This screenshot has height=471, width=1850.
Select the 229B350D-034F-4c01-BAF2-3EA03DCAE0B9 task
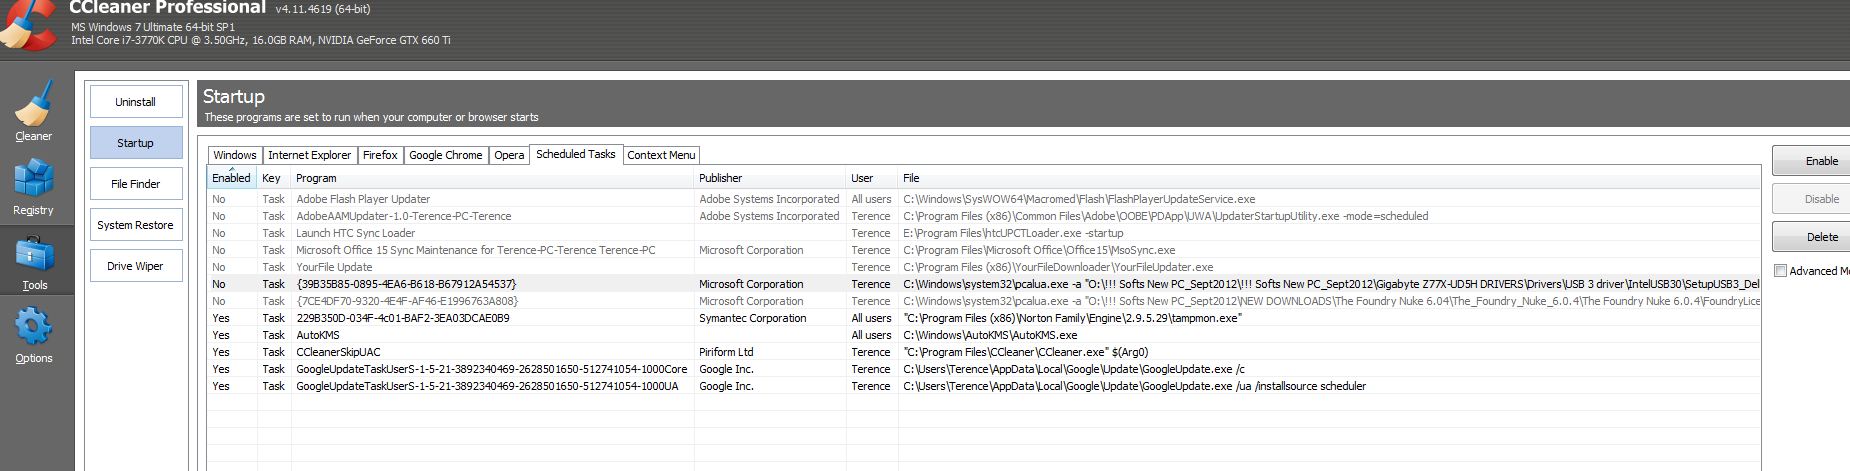984,318
